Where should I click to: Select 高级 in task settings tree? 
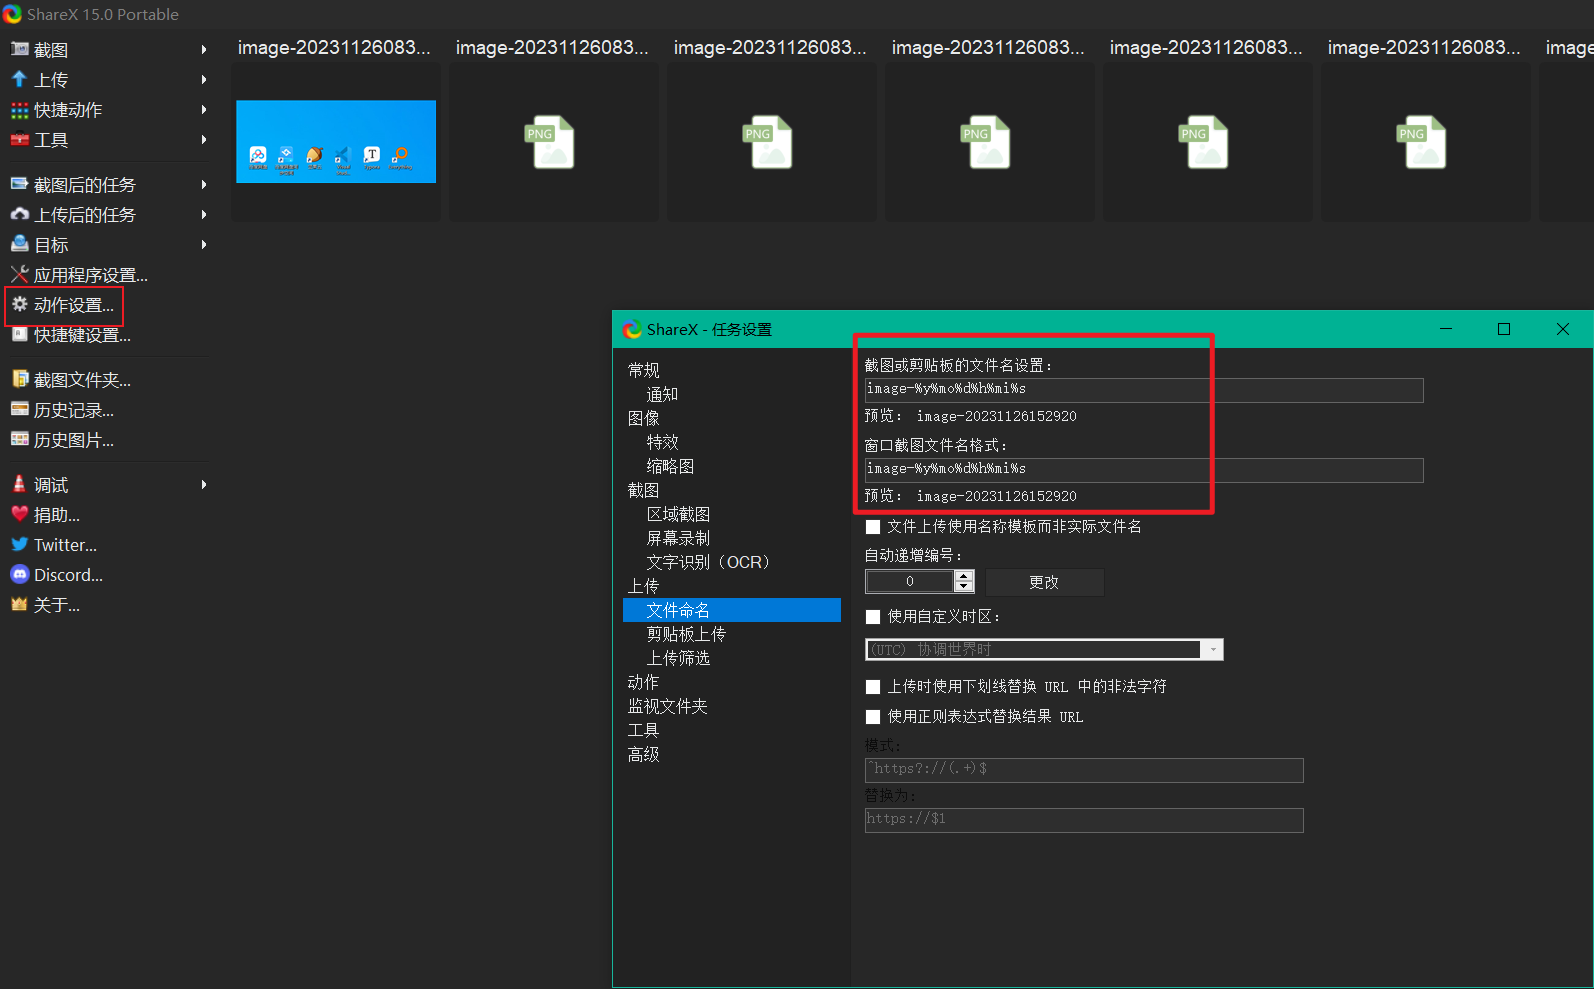click(644, 754)
